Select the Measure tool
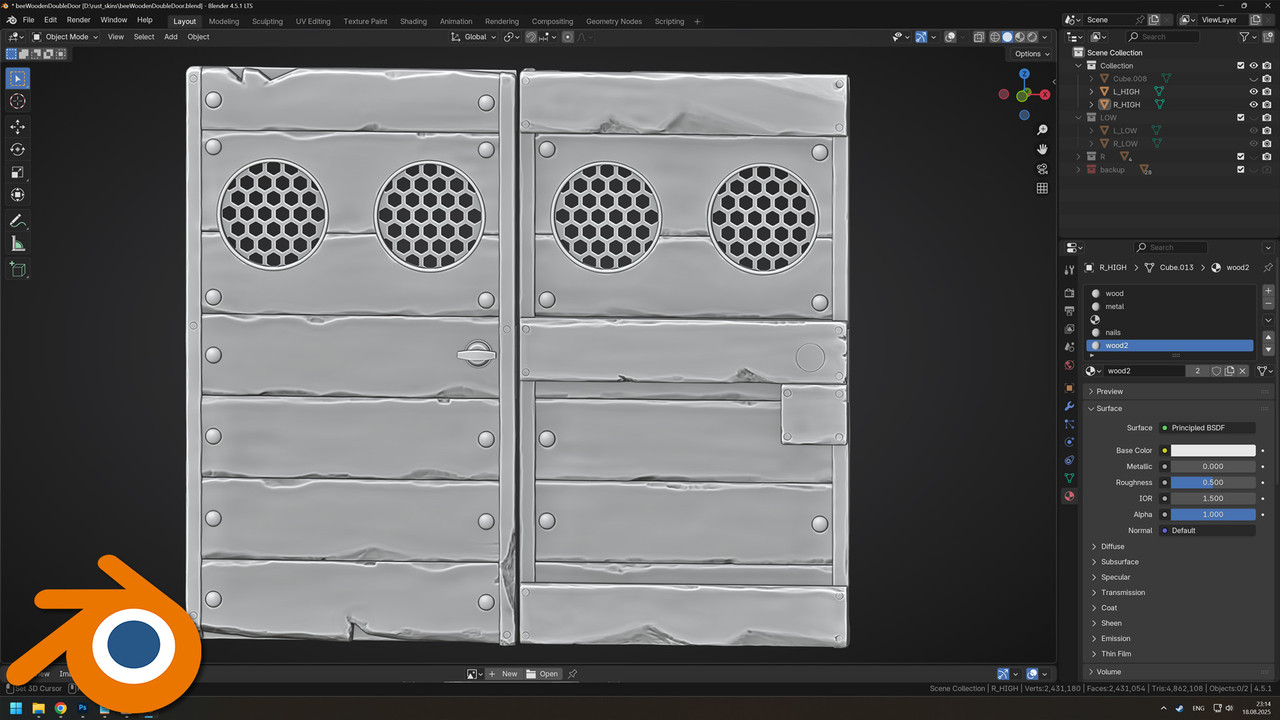Screen dimensions: 1280x720 coord(18,244)
